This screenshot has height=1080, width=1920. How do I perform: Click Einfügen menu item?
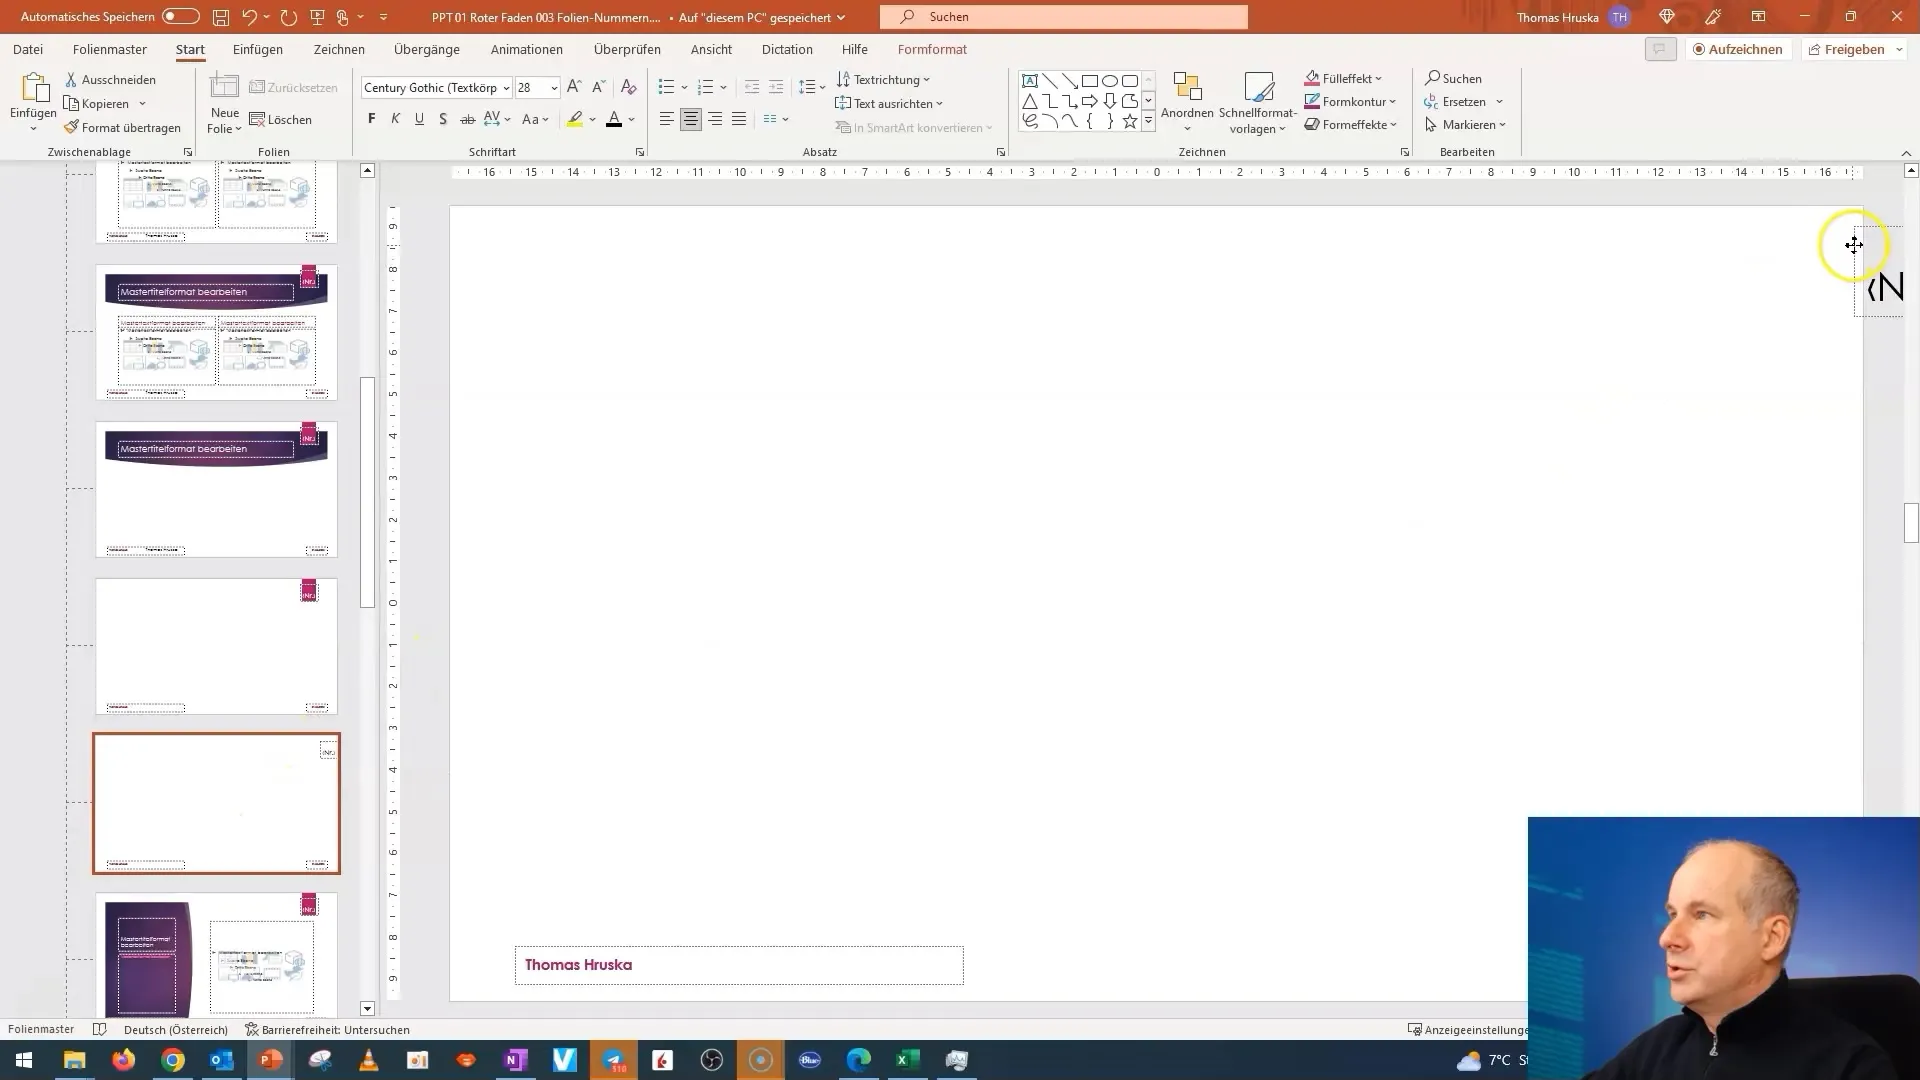[257, 49]
